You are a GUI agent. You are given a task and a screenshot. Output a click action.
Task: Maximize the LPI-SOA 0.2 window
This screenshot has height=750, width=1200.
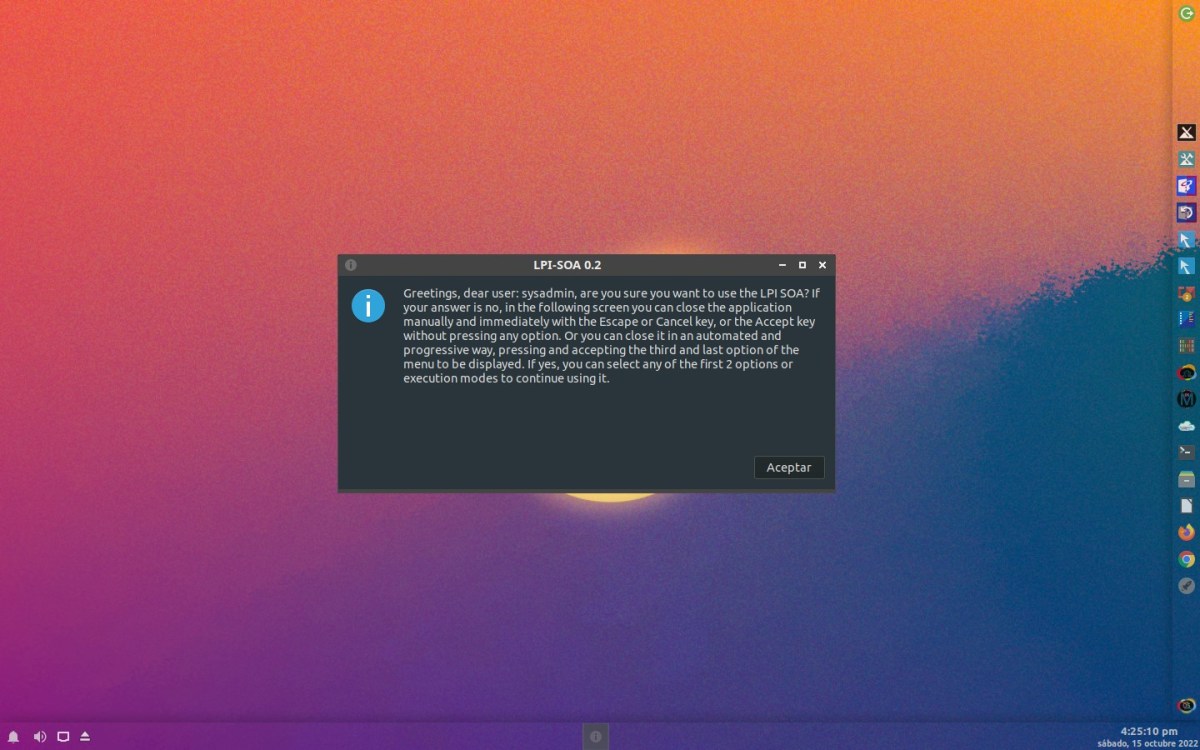tap(802, 265)
